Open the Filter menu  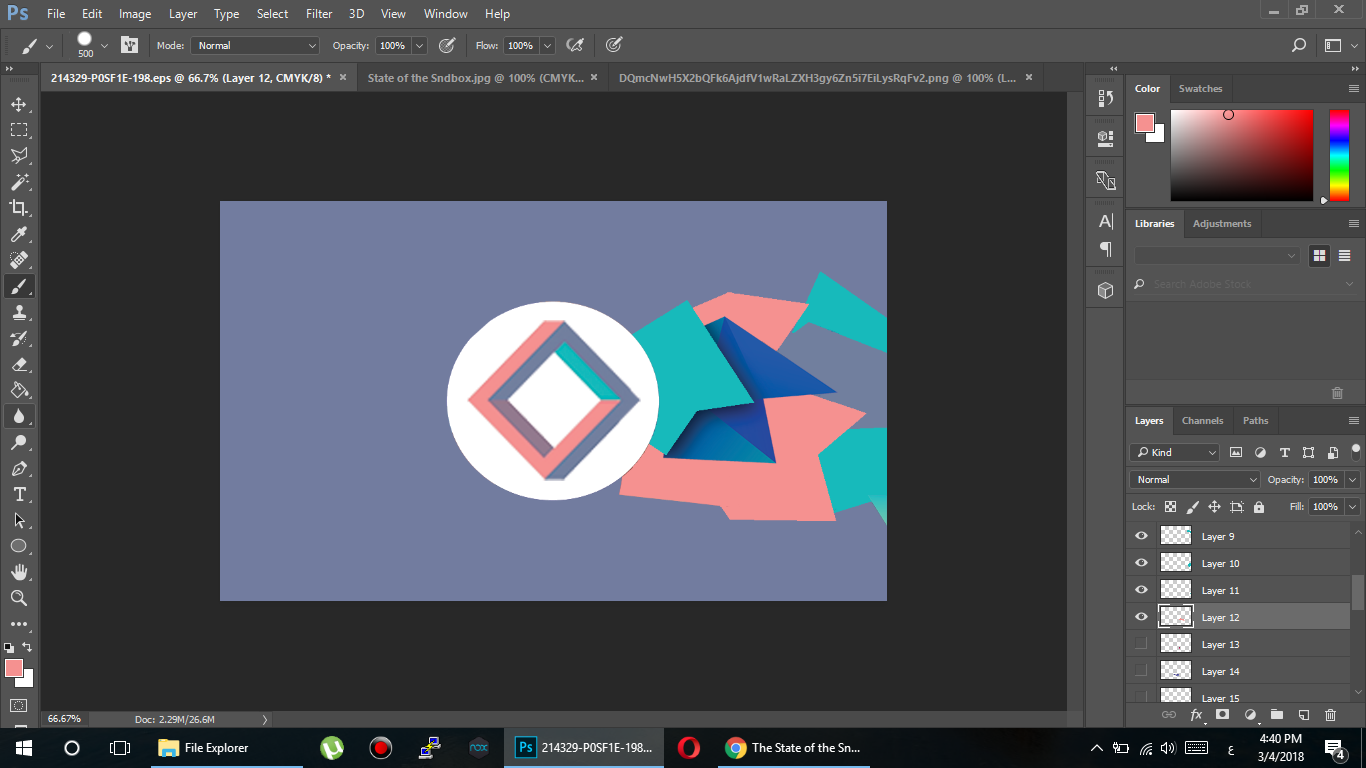tap(318, 13)
